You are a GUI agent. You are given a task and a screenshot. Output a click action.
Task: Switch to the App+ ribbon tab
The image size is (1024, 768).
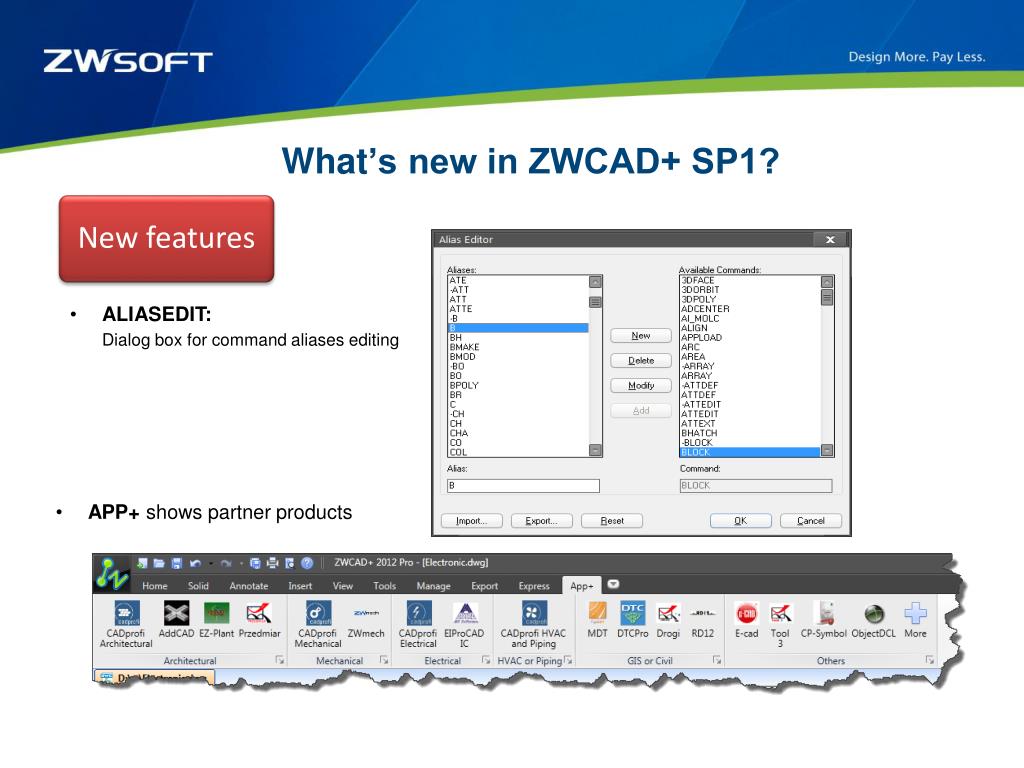pyautogui.click(x=582, y=586)
